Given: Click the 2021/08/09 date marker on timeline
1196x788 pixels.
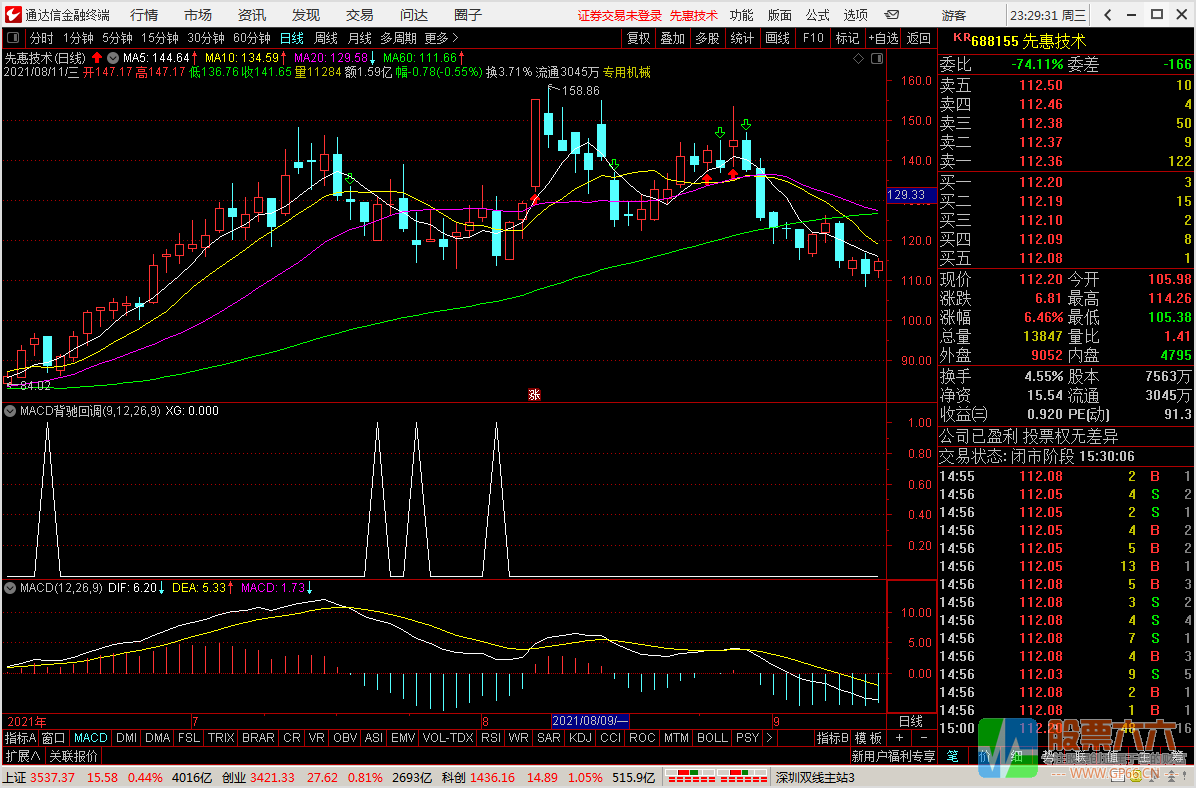Looking at the screenshot, I should [590, 721].
